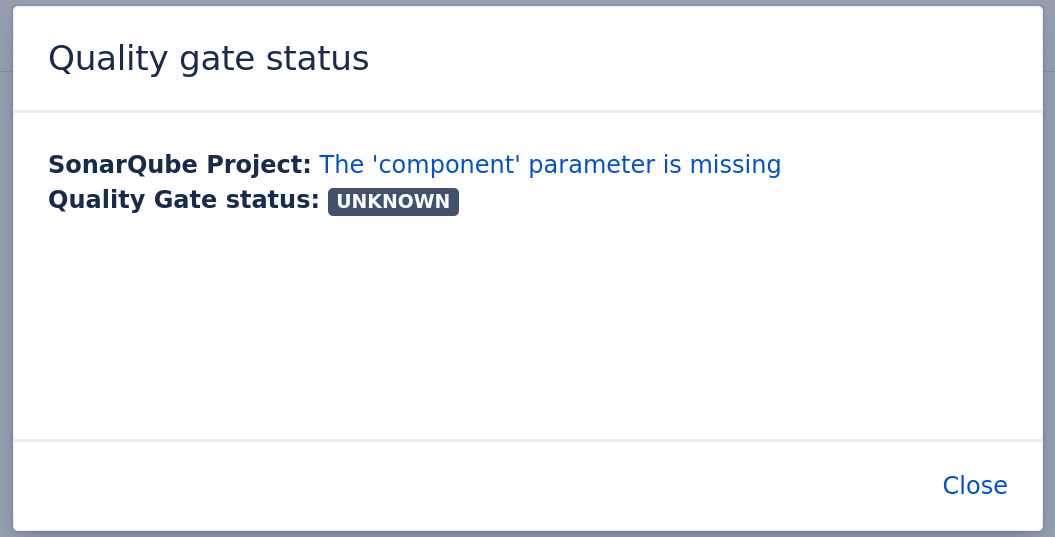Click the dimmed backdrop left of the dialog
1055x537 pixels.
point(5,300)
